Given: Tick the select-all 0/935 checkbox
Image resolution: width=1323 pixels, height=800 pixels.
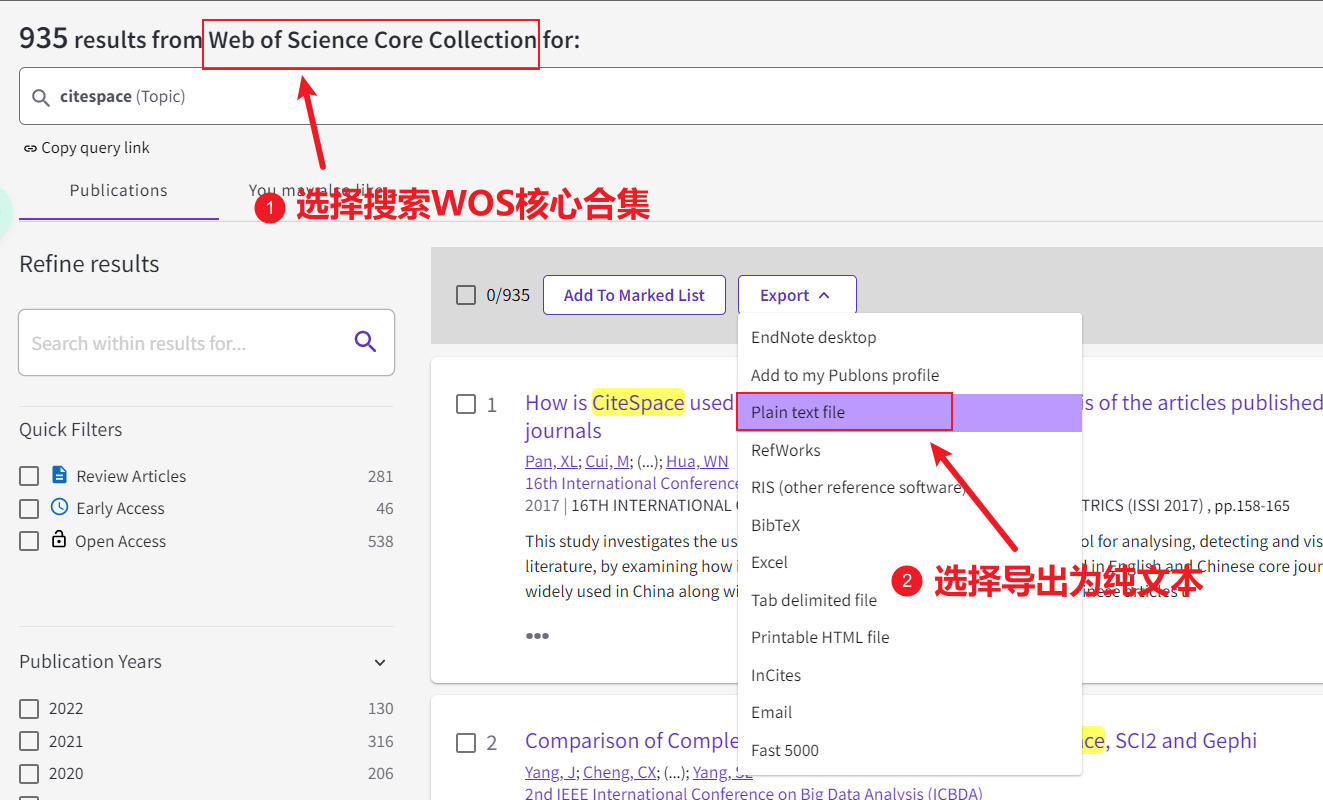Looking at the screenshot, I should click(x=465, y=295).
